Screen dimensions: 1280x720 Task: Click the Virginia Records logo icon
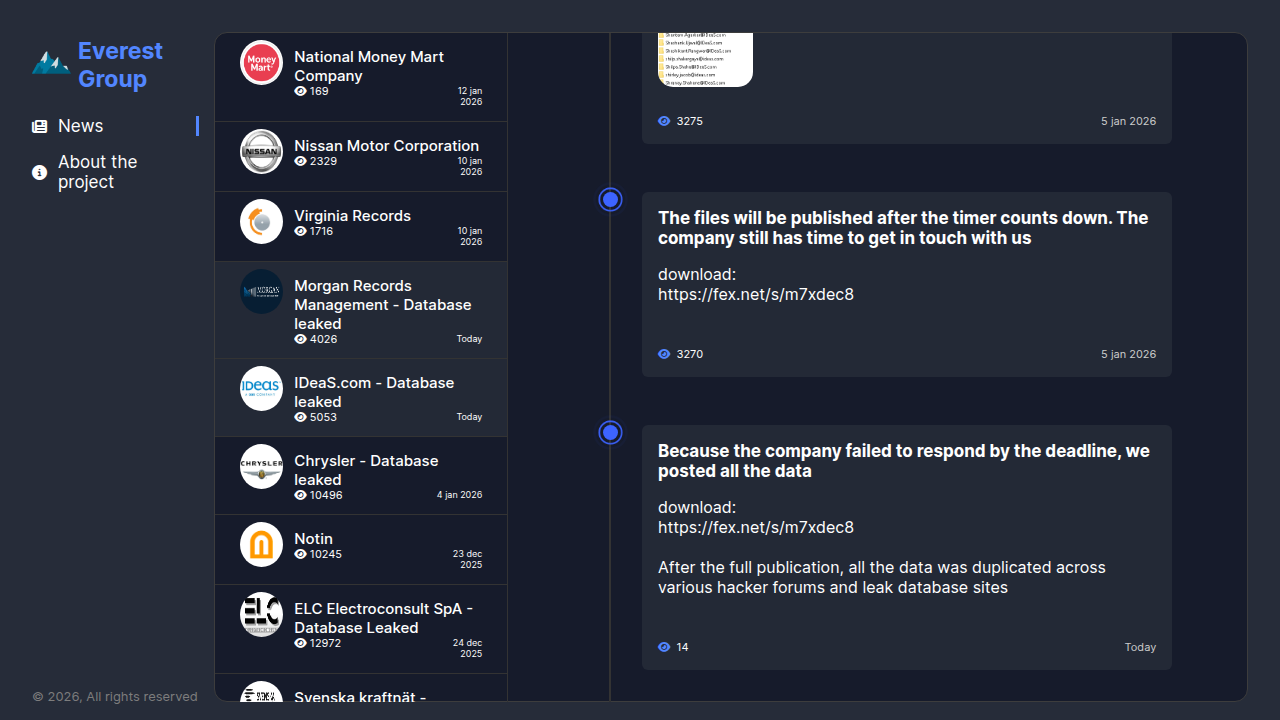click(x=261, y=222)
